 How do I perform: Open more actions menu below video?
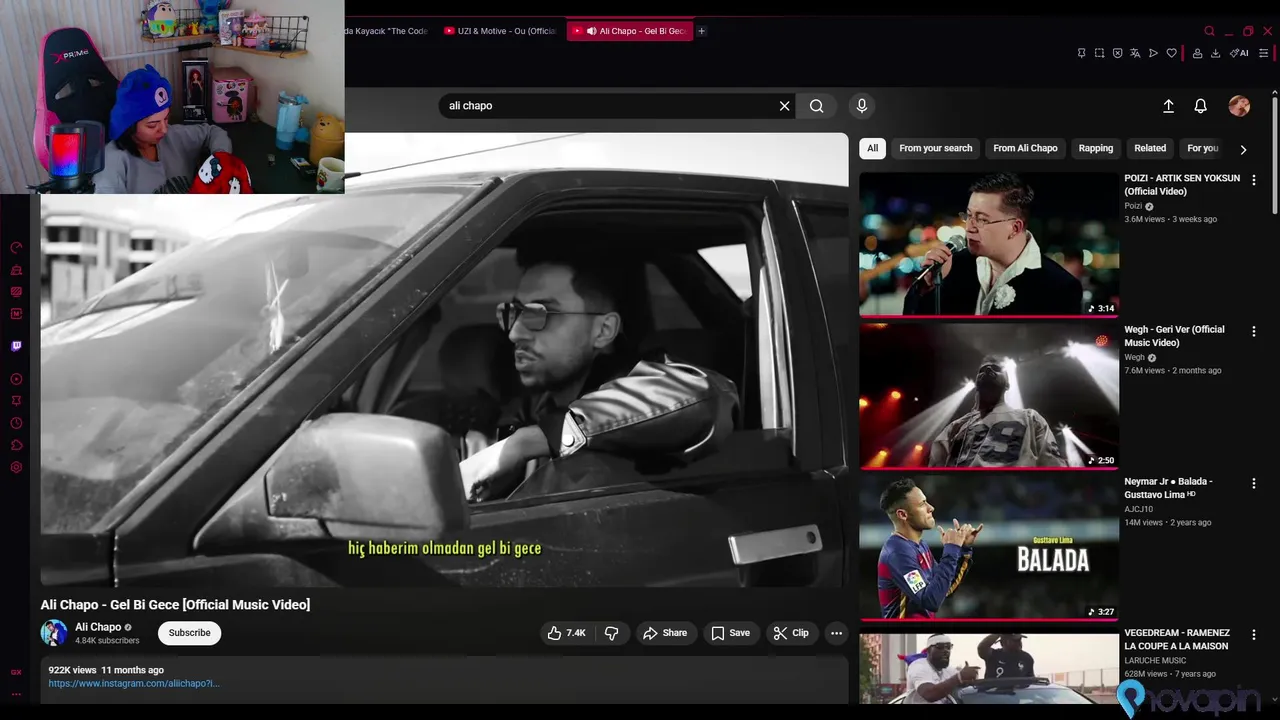click(x=836, y=633)
